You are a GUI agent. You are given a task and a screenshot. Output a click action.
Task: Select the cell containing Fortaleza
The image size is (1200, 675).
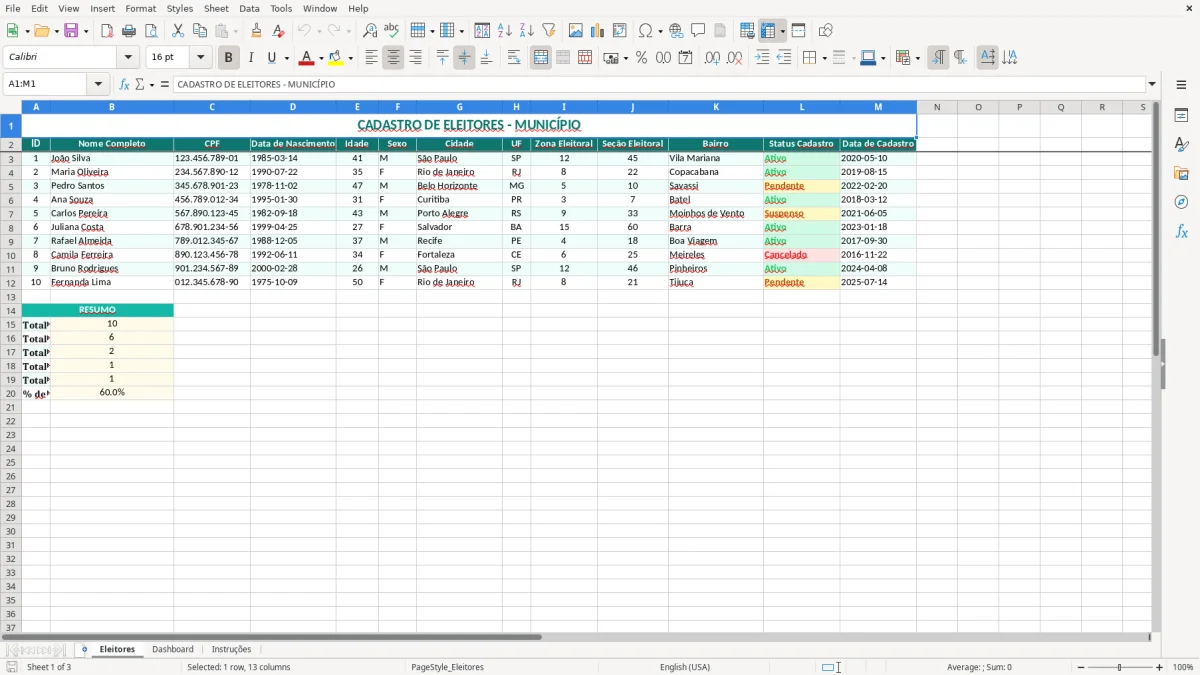(459, 255)
